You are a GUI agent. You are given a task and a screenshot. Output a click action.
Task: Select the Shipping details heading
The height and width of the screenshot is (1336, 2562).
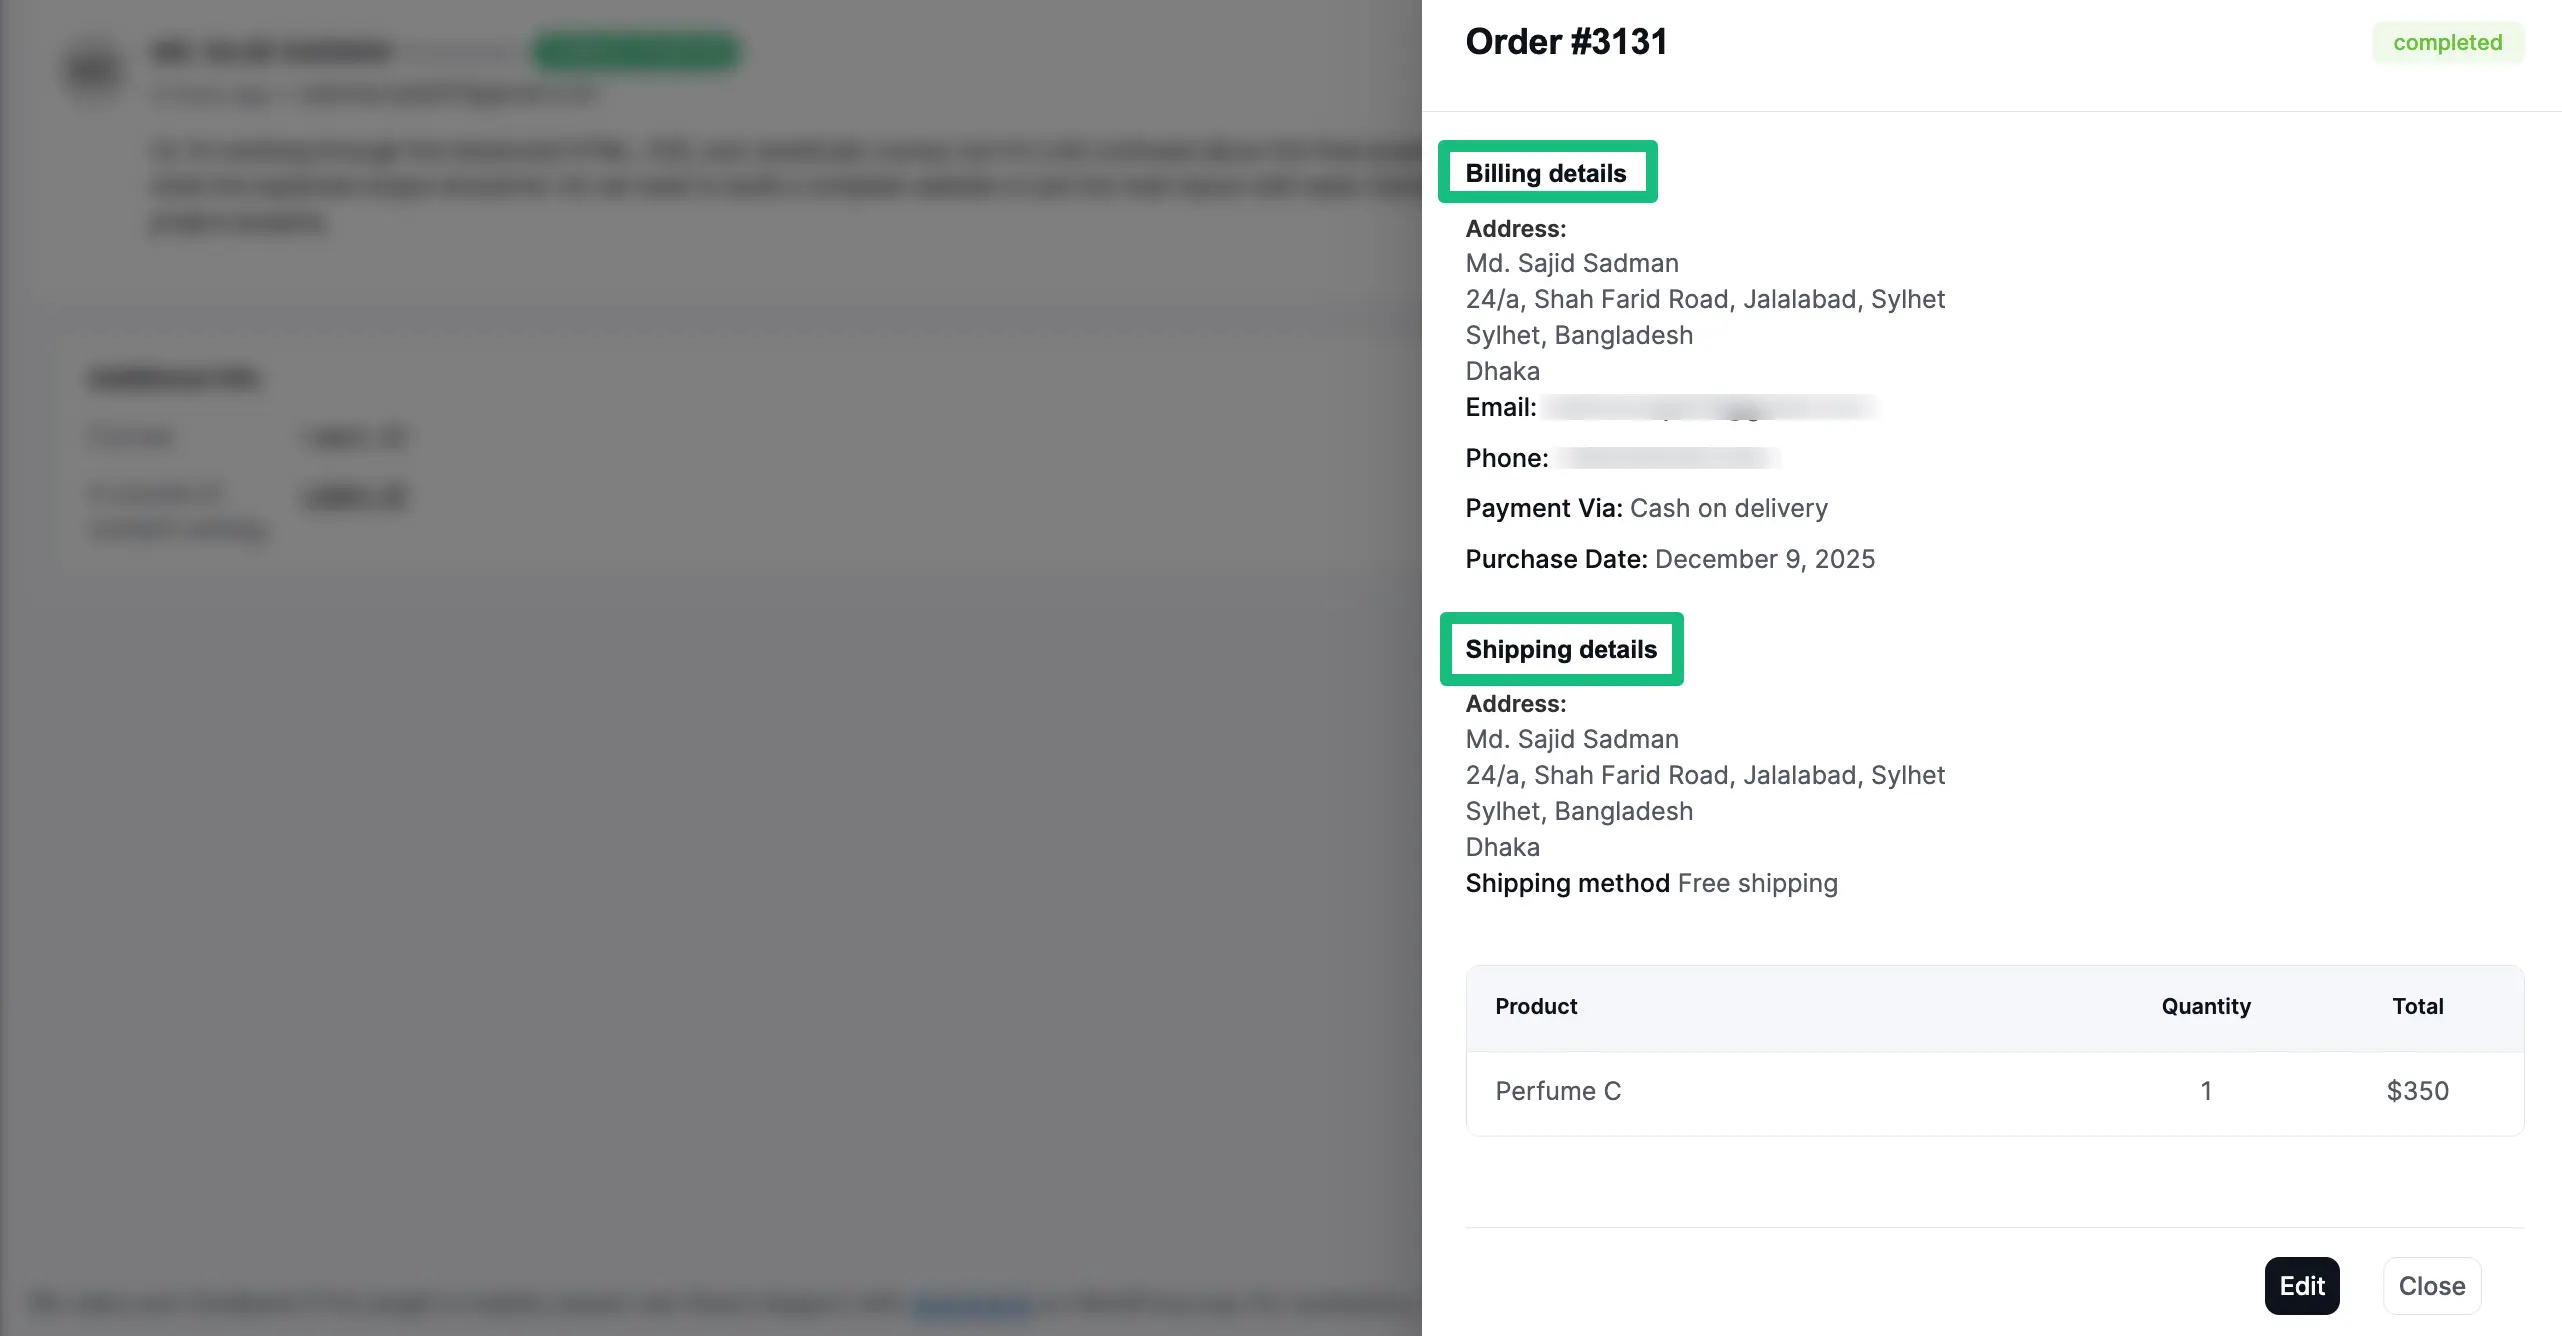(1561, 649)
